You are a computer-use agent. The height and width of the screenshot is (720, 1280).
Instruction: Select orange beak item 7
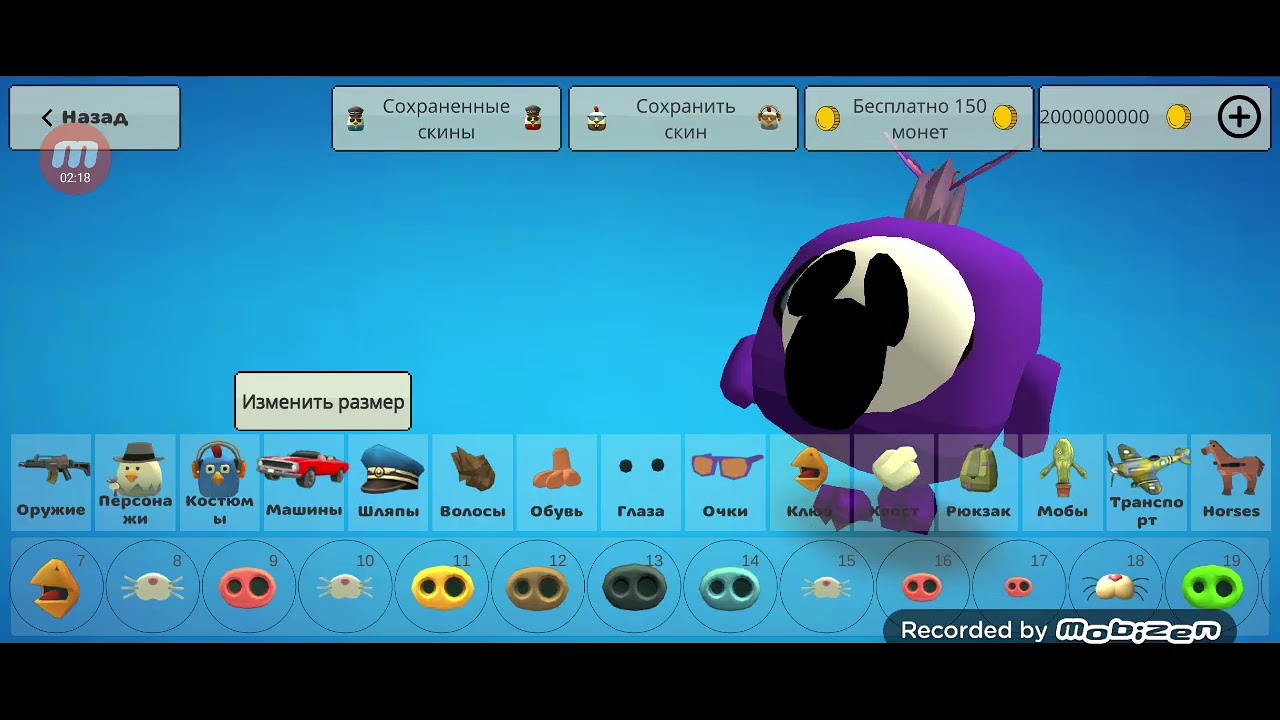point(56,588)
